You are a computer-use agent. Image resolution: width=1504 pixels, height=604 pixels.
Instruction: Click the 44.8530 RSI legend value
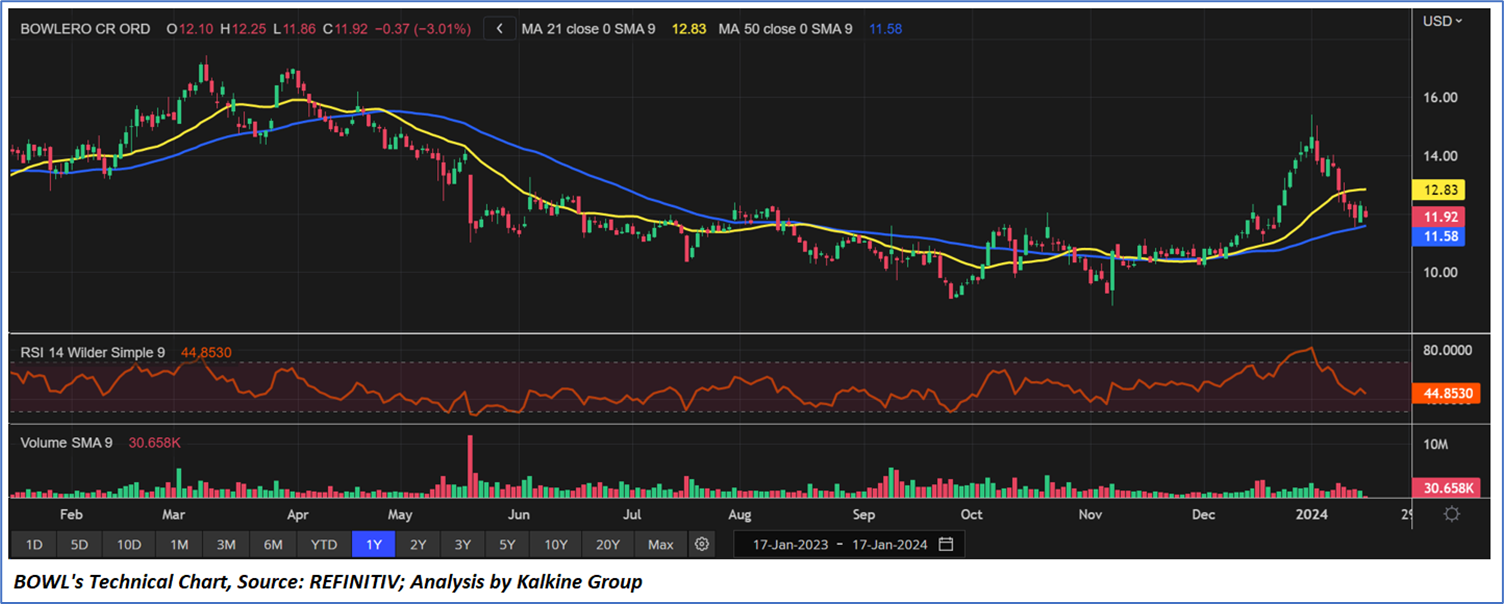point(206,352)
